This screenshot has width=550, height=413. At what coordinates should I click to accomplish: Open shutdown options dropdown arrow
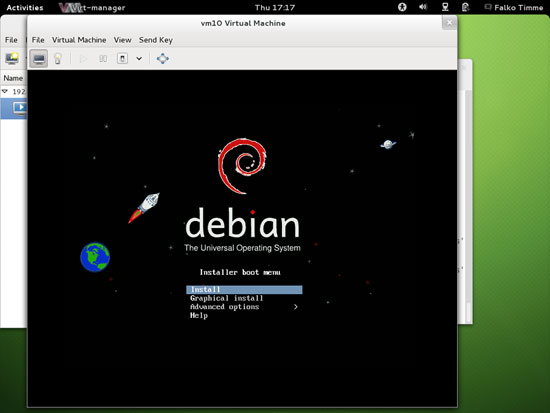click(139, 59)
